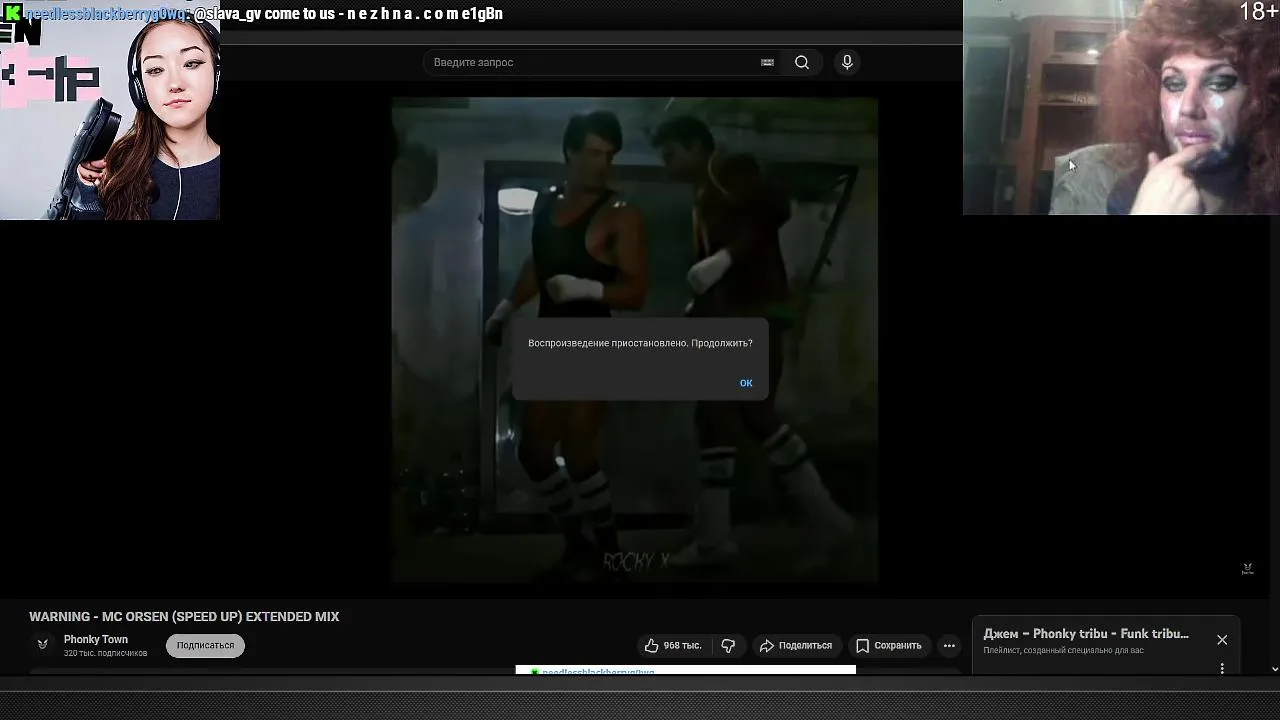Screen dimensions: 1280x720
Task: Open the on-screen keyboard icon in search
Action: pos(767,62)
